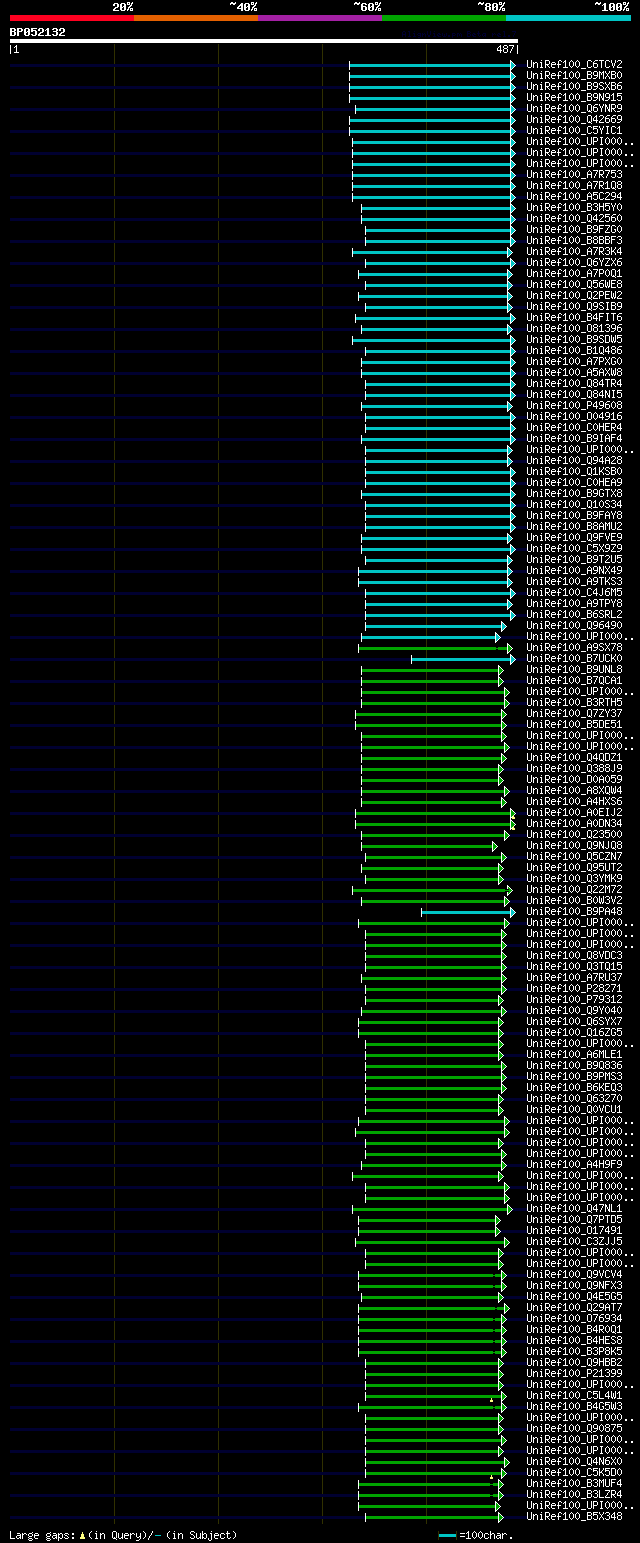Open hit UniRef100_B9SXB6
Screen dimensions: 640x1543
(x=574, y=86)
